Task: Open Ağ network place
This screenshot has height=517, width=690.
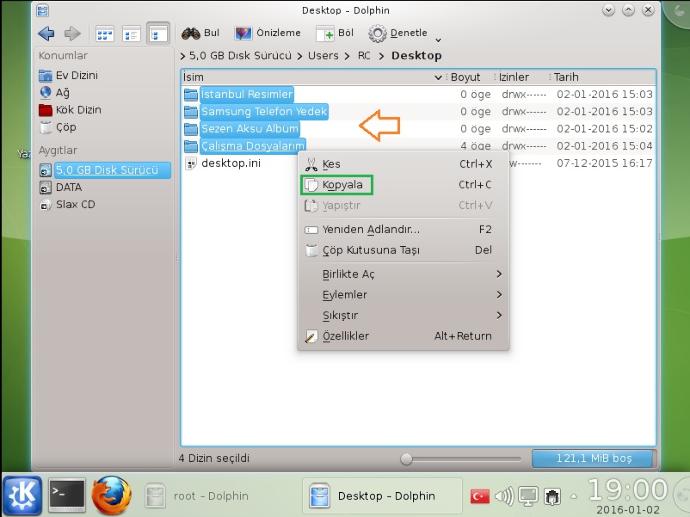Action: coord(55,92)
